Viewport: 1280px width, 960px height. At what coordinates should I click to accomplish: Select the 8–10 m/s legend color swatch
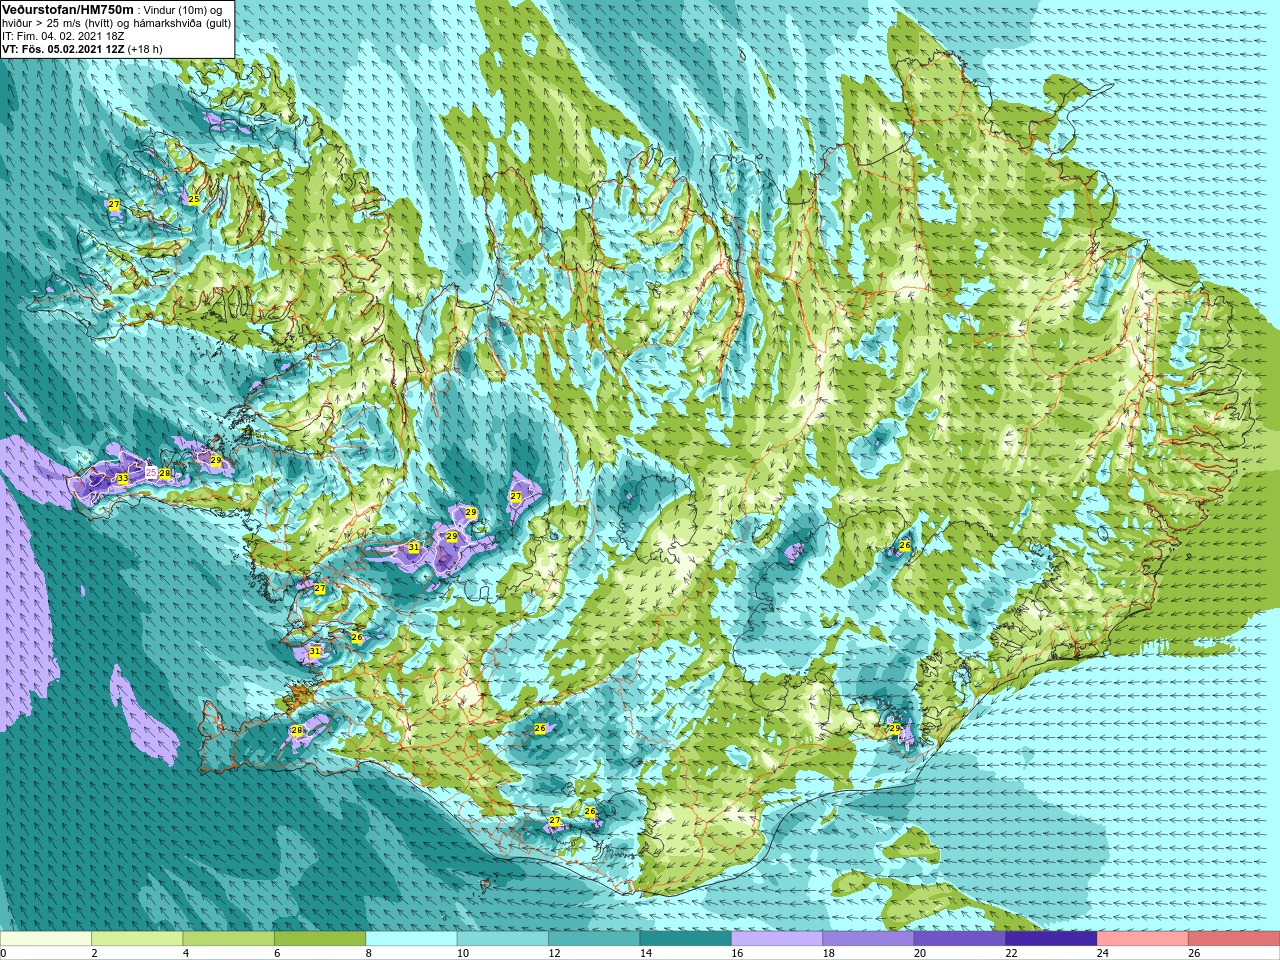tap(411, 939)
